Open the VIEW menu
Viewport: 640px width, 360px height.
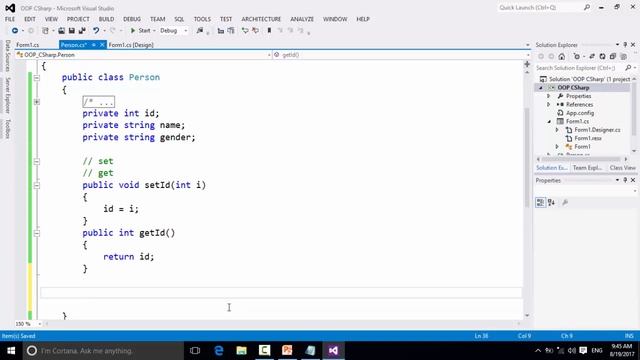pos(51,19)
